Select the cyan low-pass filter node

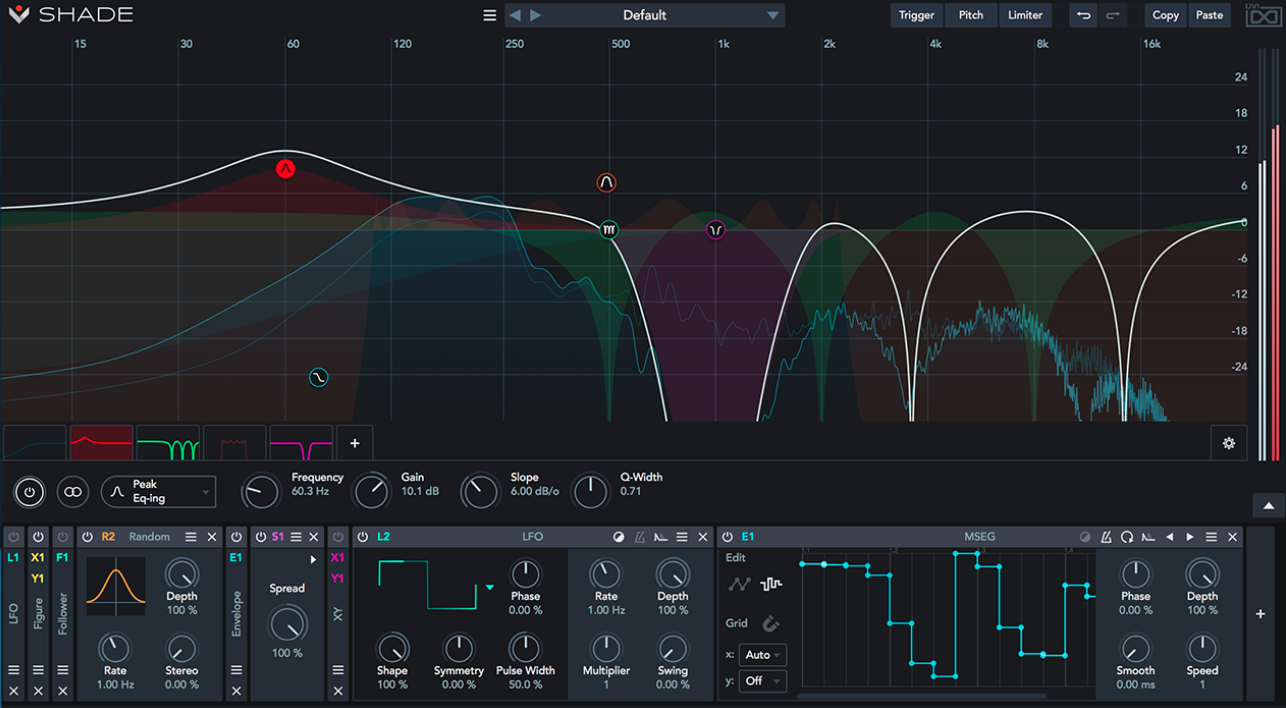(318, 378)
